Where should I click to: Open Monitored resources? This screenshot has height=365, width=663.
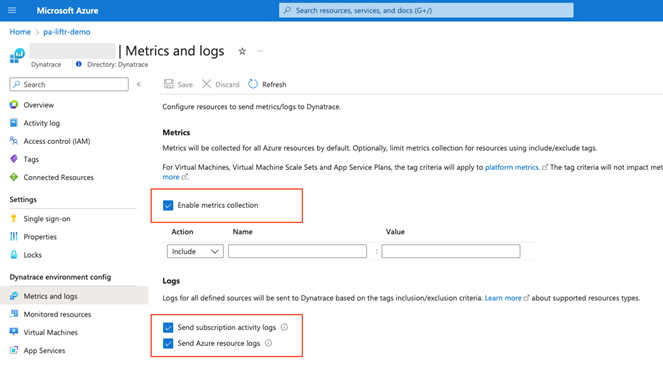click(57, 314)
